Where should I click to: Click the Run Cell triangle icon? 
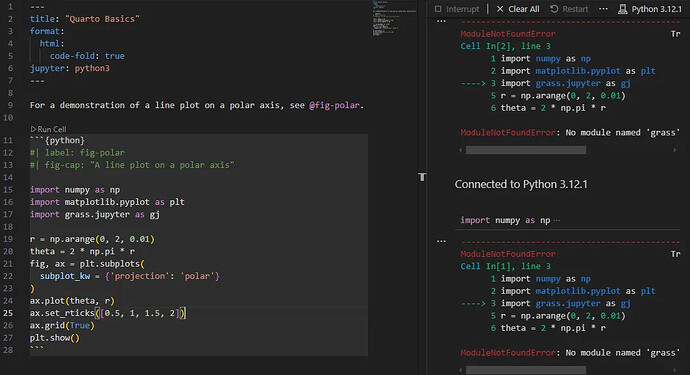tap(33, 129)
